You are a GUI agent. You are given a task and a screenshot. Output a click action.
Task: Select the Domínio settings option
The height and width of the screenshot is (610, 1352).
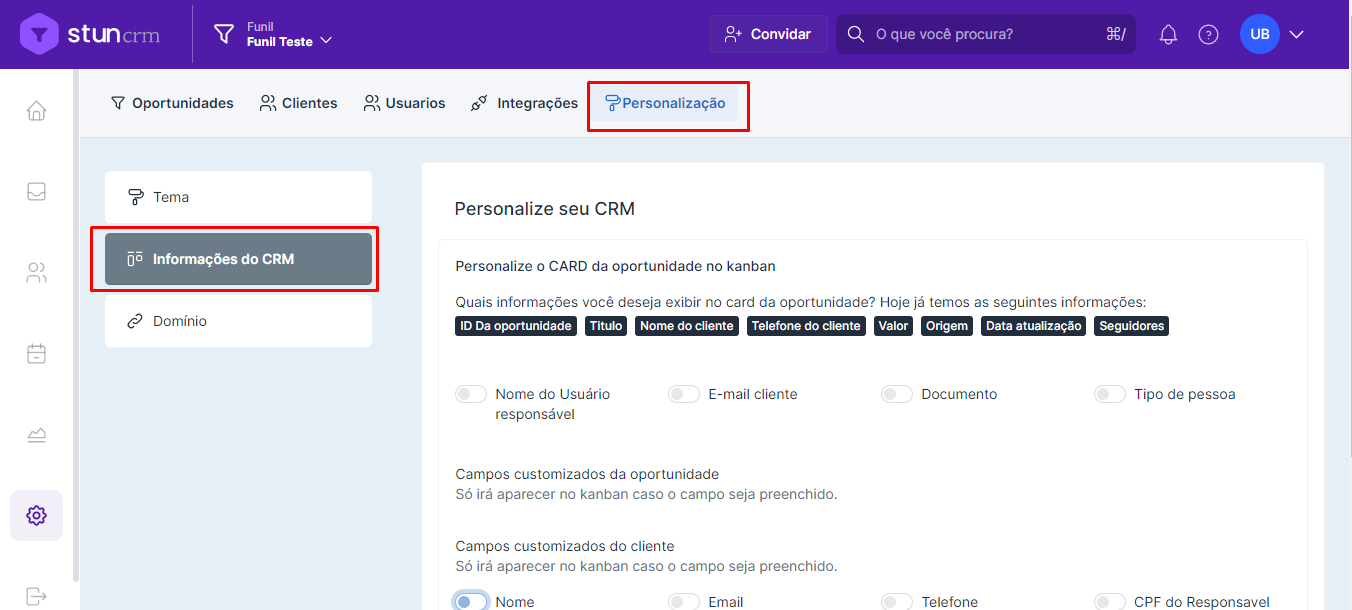[238, 321]
